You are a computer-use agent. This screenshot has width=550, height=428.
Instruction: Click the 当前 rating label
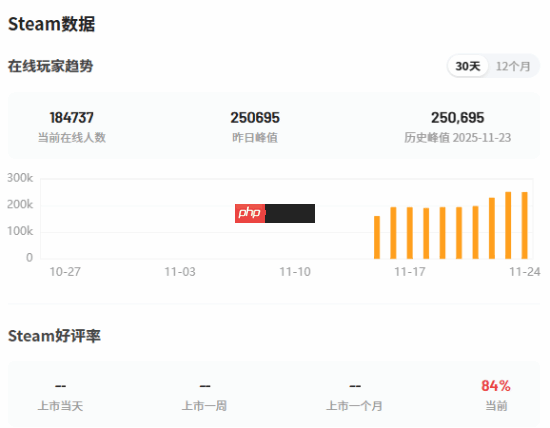496,406
